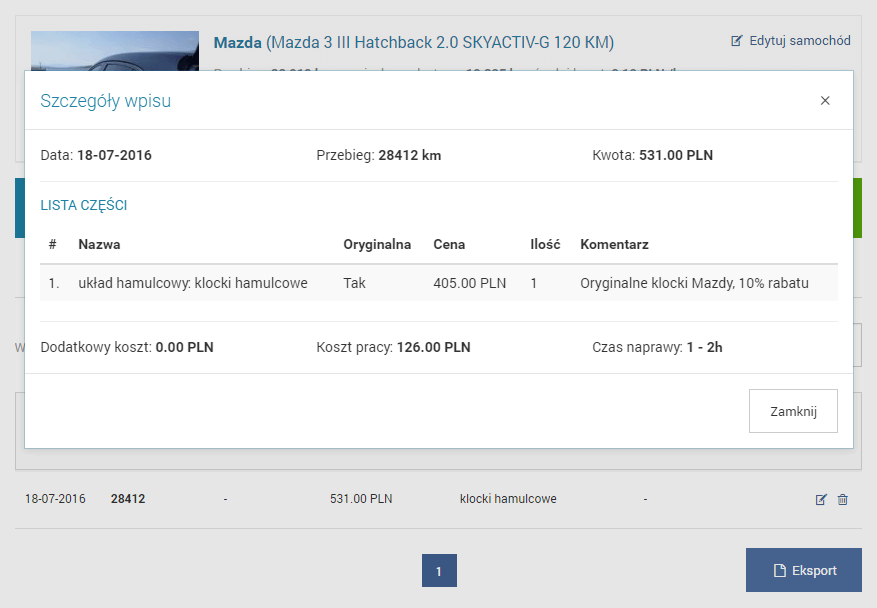Click the Oryginalna column header
The height and width of the screenshot is (608, 877).
pyautogui.click(x=377, y=244)
